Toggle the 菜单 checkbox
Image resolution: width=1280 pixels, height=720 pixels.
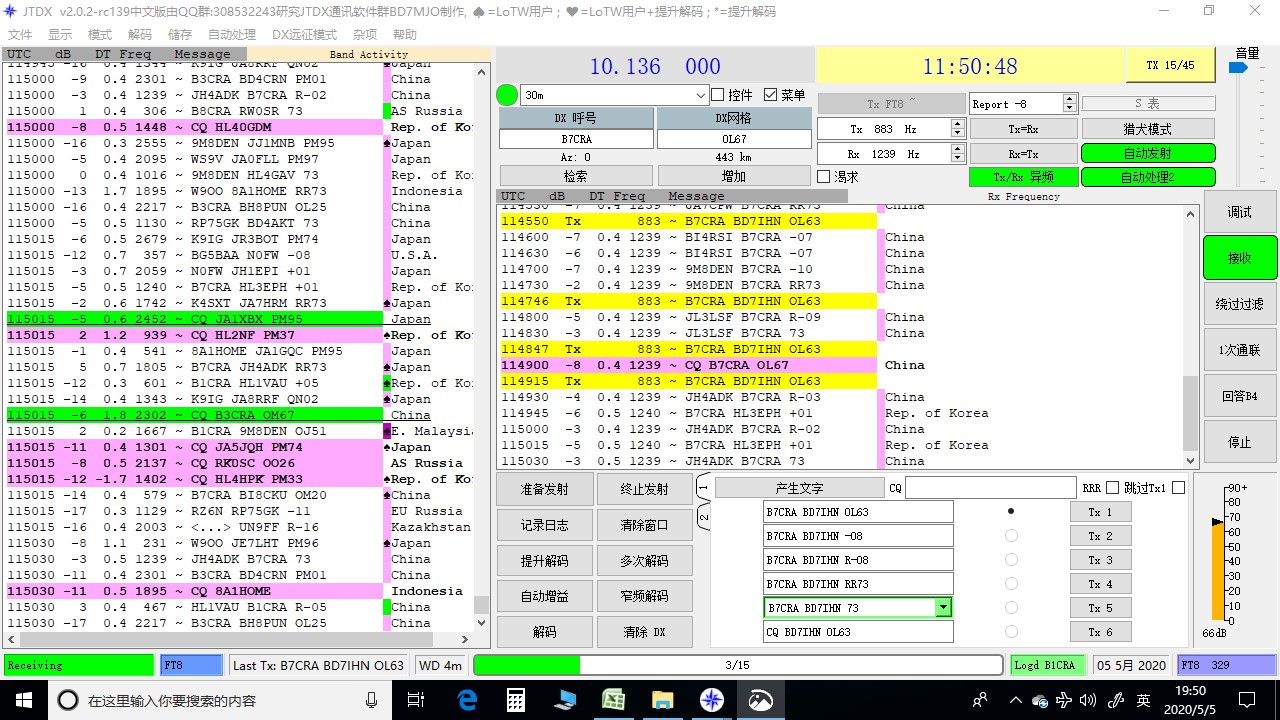[x=770, y=95]
